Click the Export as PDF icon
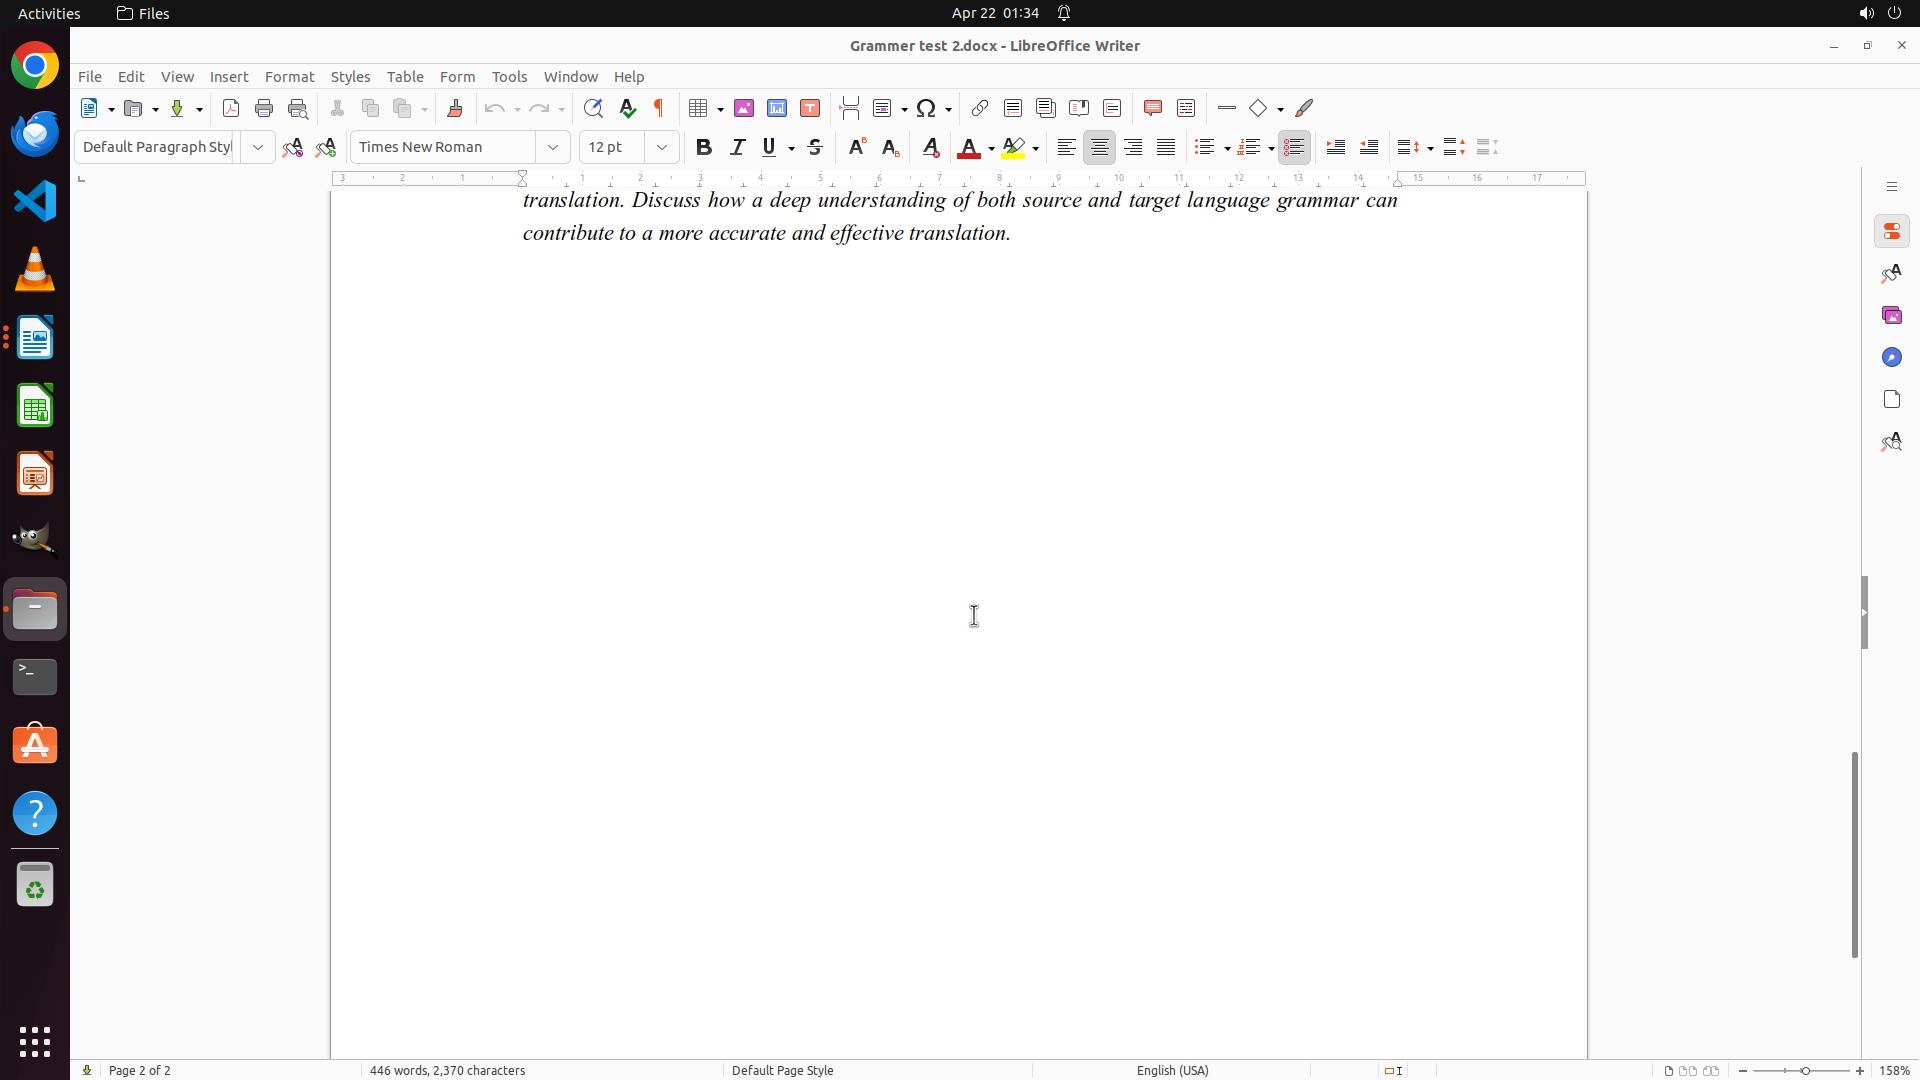Screen dimensions: 1920x1080 point(231,108)
